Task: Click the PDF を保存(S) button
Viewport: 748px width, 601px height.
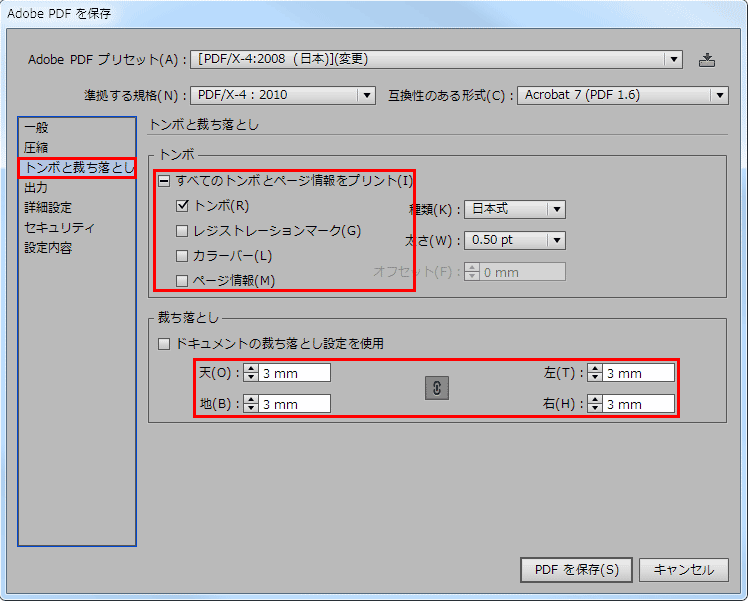Action: [x=576, y=570]
